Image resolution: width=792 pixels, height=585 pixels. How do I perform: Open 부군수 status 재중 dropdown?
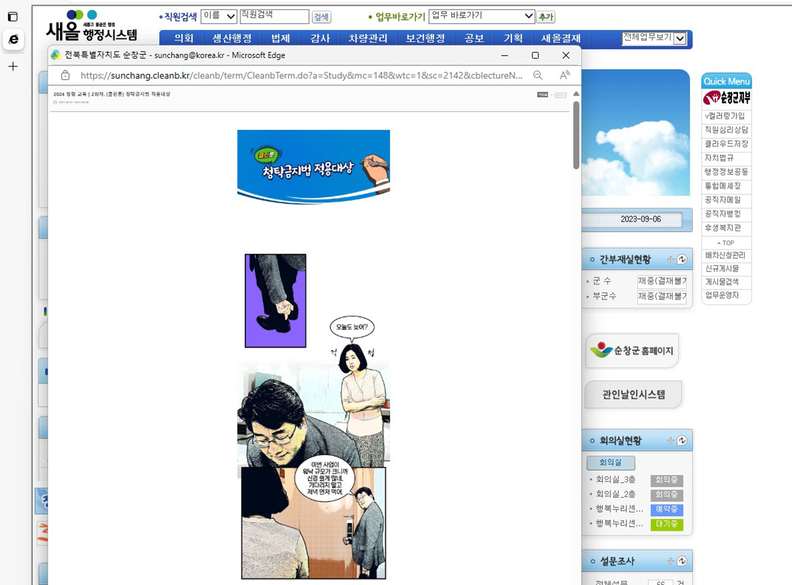tap(662, 296)
